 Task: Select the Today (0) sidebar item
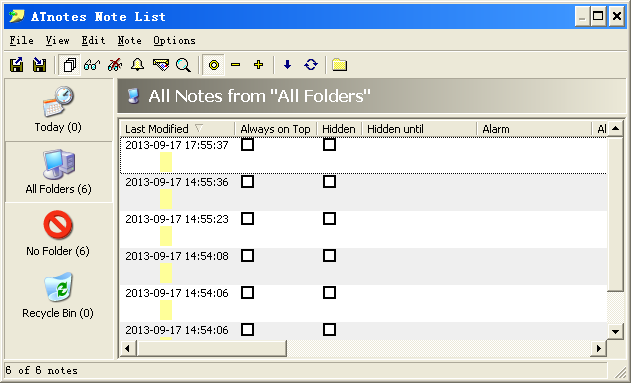point(58,109)
